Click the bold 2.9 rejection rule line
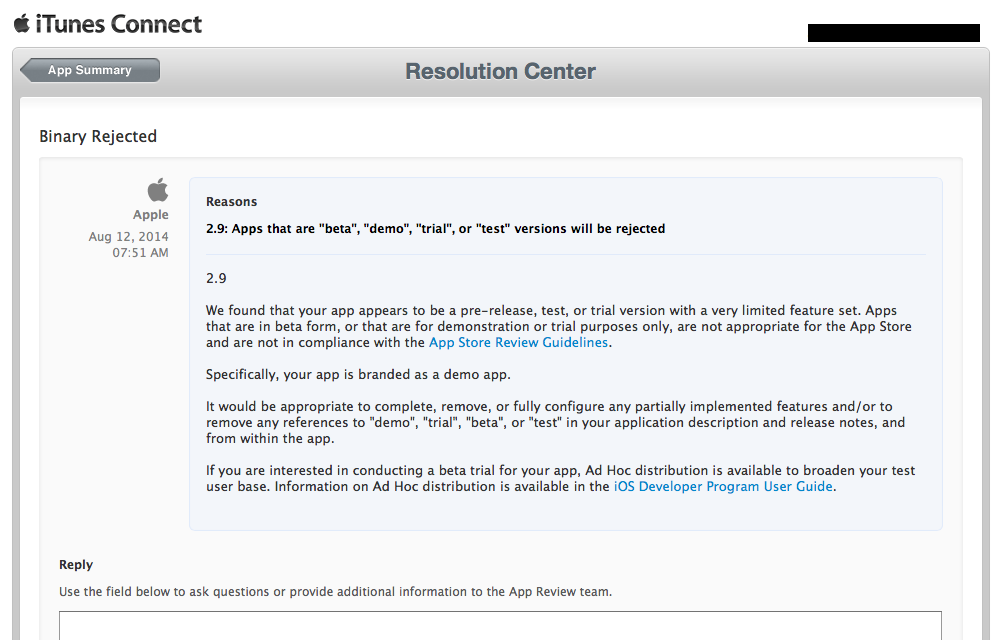 tap(435, 228)
